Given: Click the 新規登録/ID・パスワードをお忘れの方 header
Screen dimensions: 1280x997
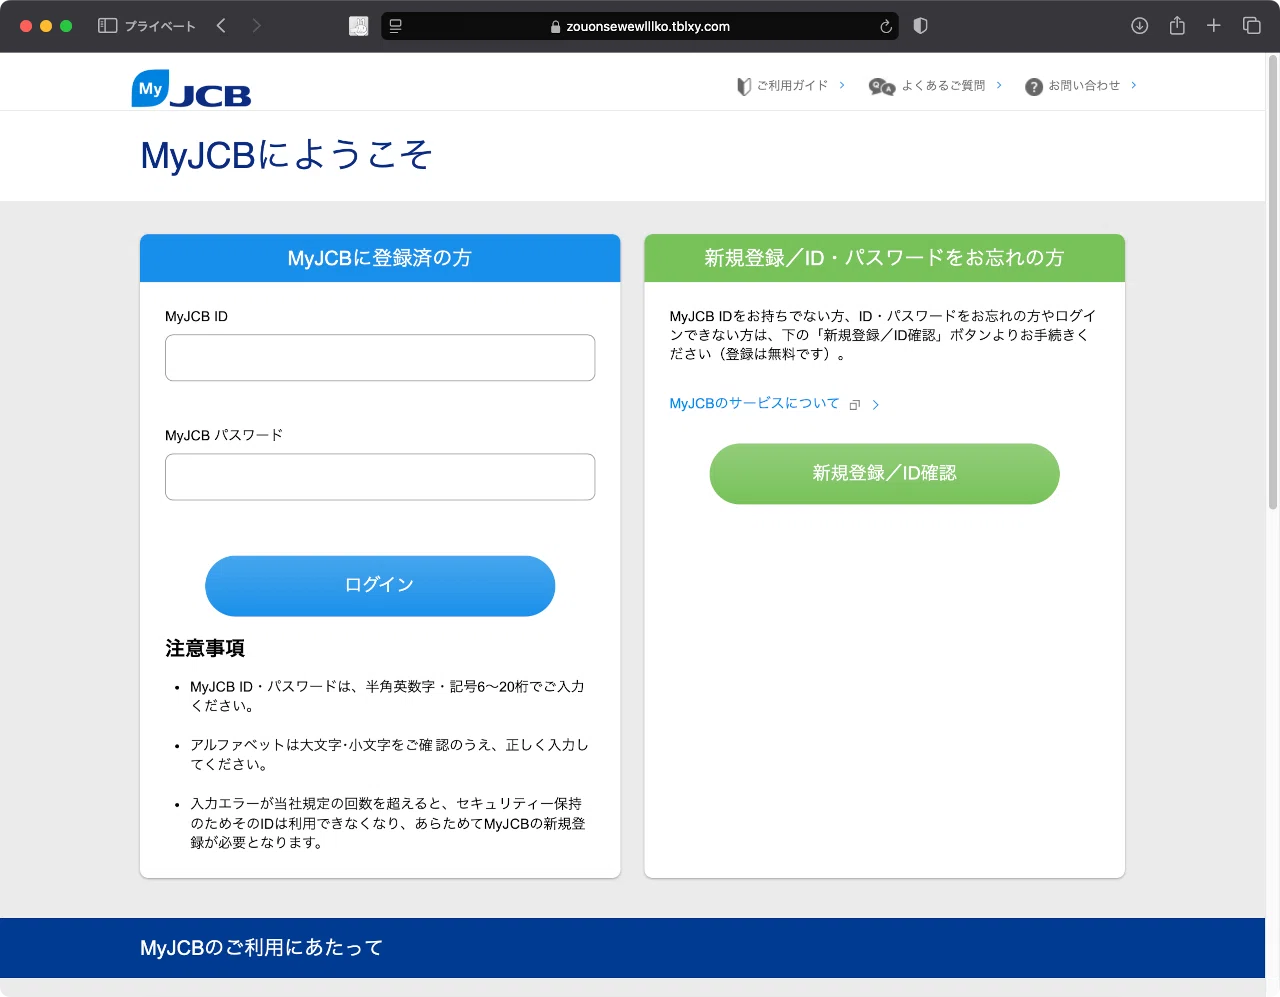Looking at the screenshot, I should 884,258.
